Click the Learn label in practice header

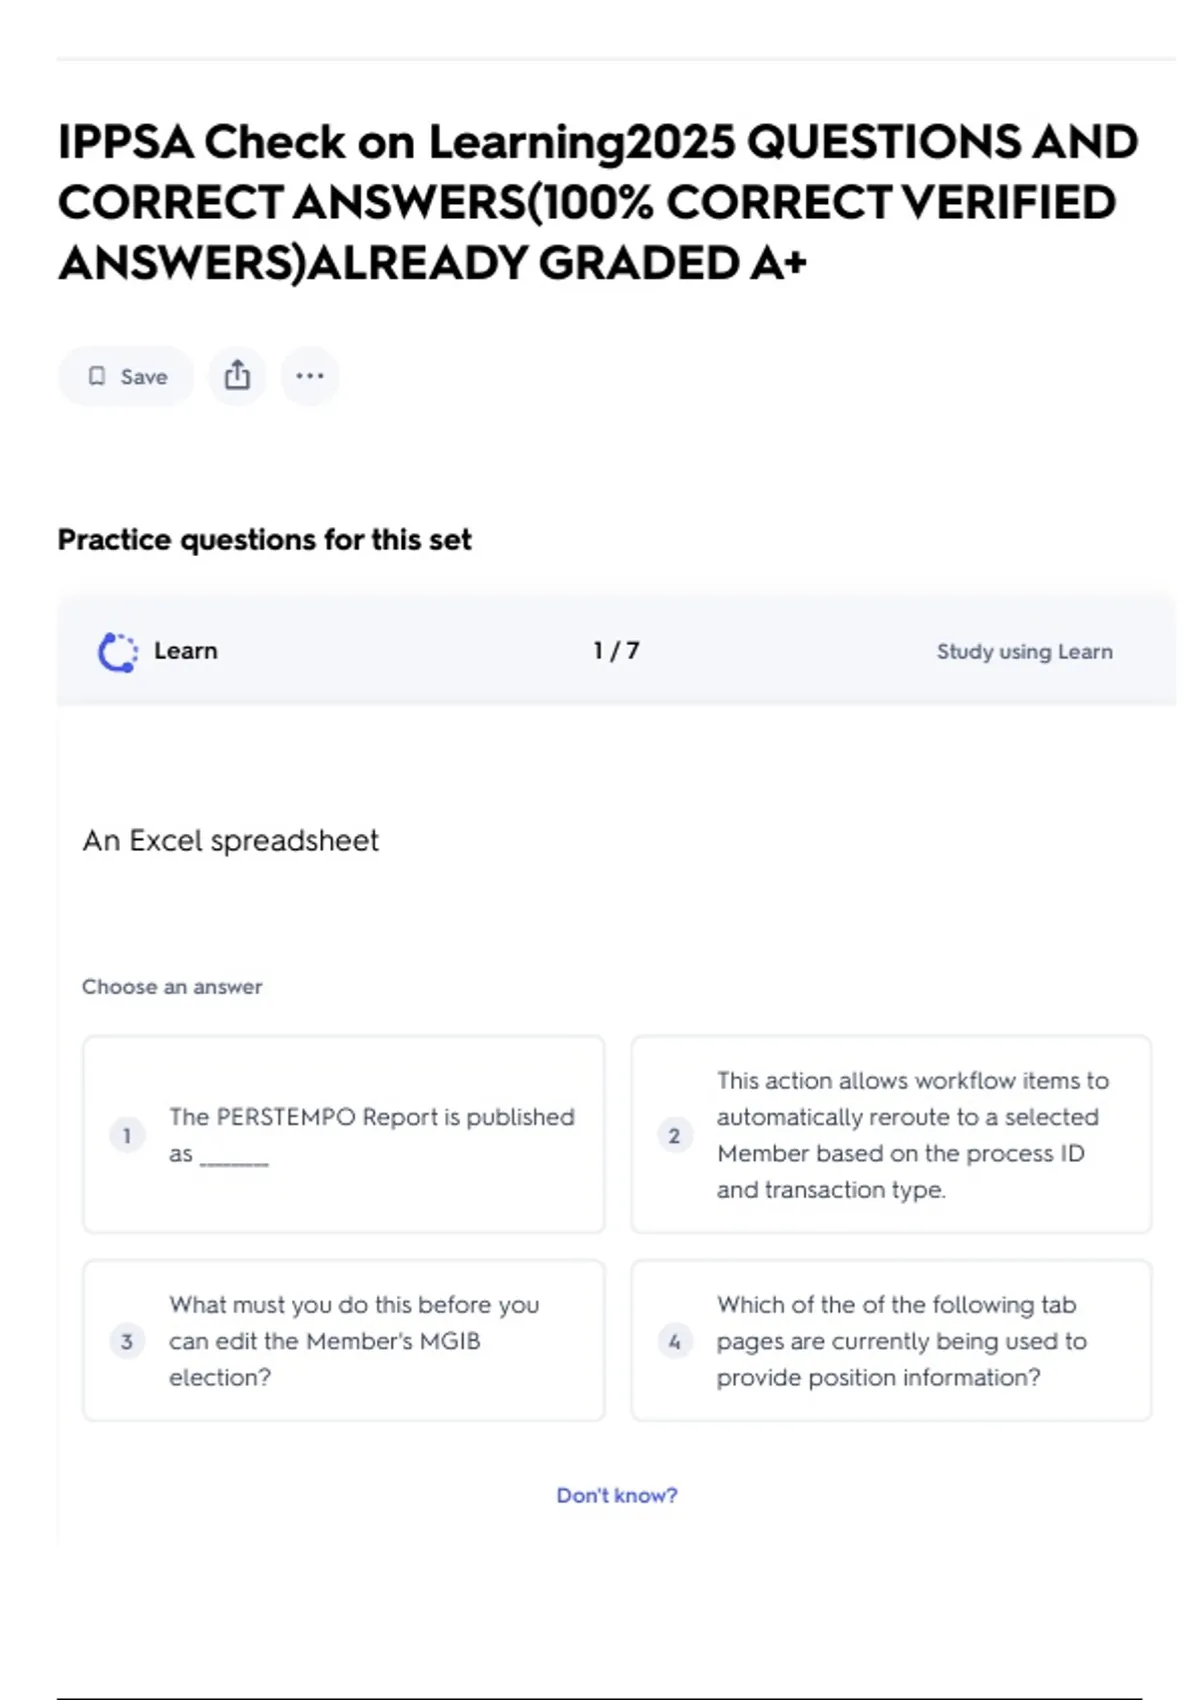(186, 651)
